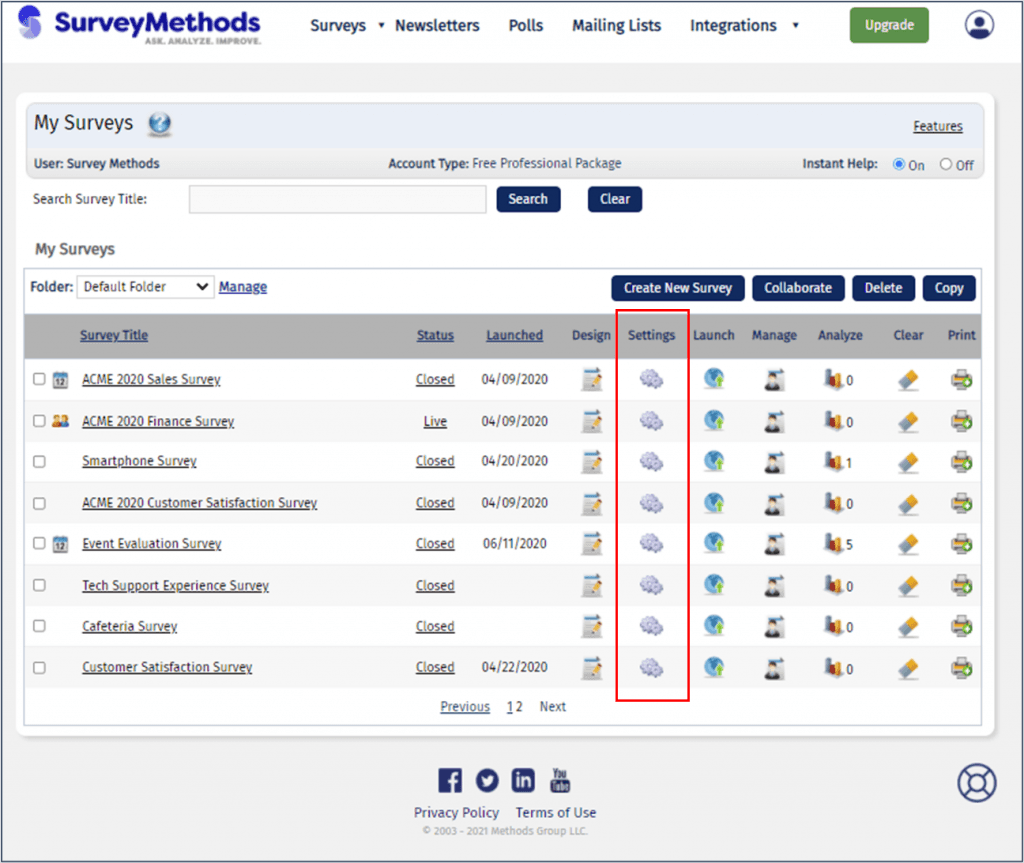The image size is (1024, 863).
Task: Open the Newsletters menu
Action: 437,25
